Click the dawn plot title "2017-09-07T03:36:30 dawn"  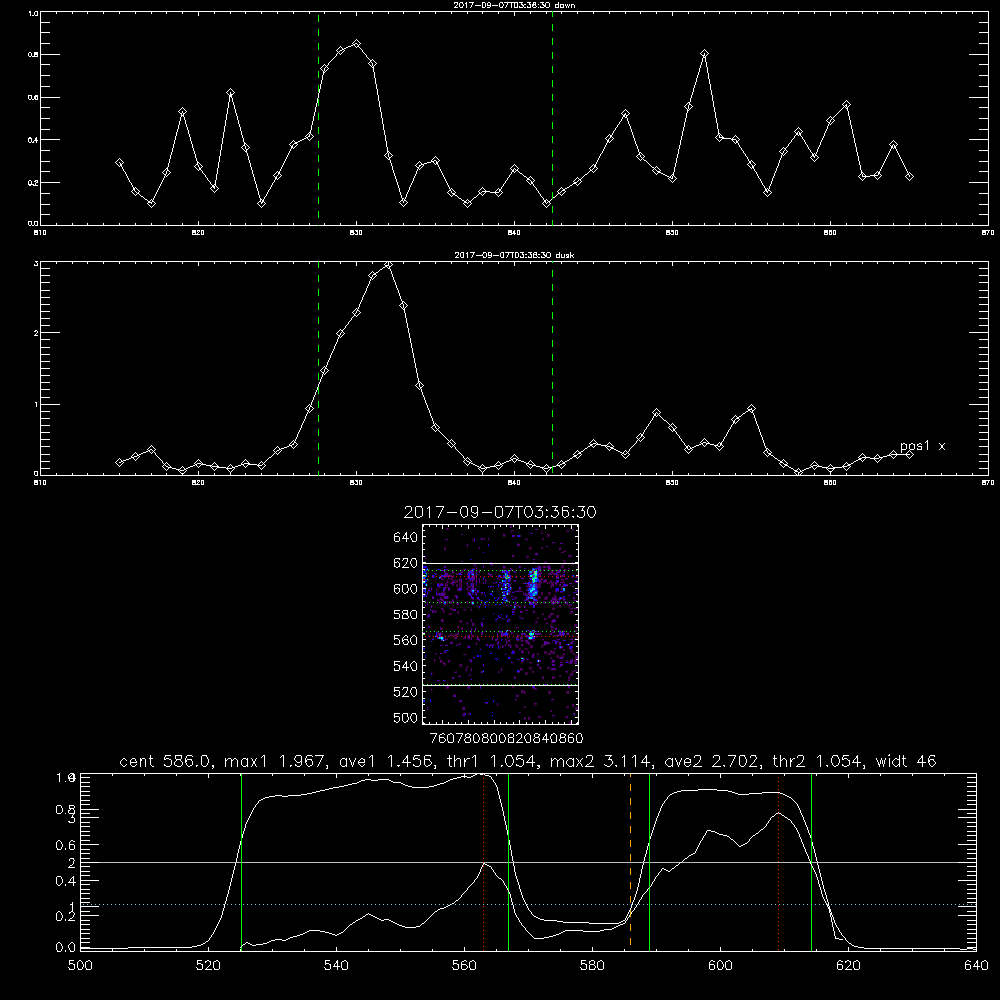tap(514, 5)
